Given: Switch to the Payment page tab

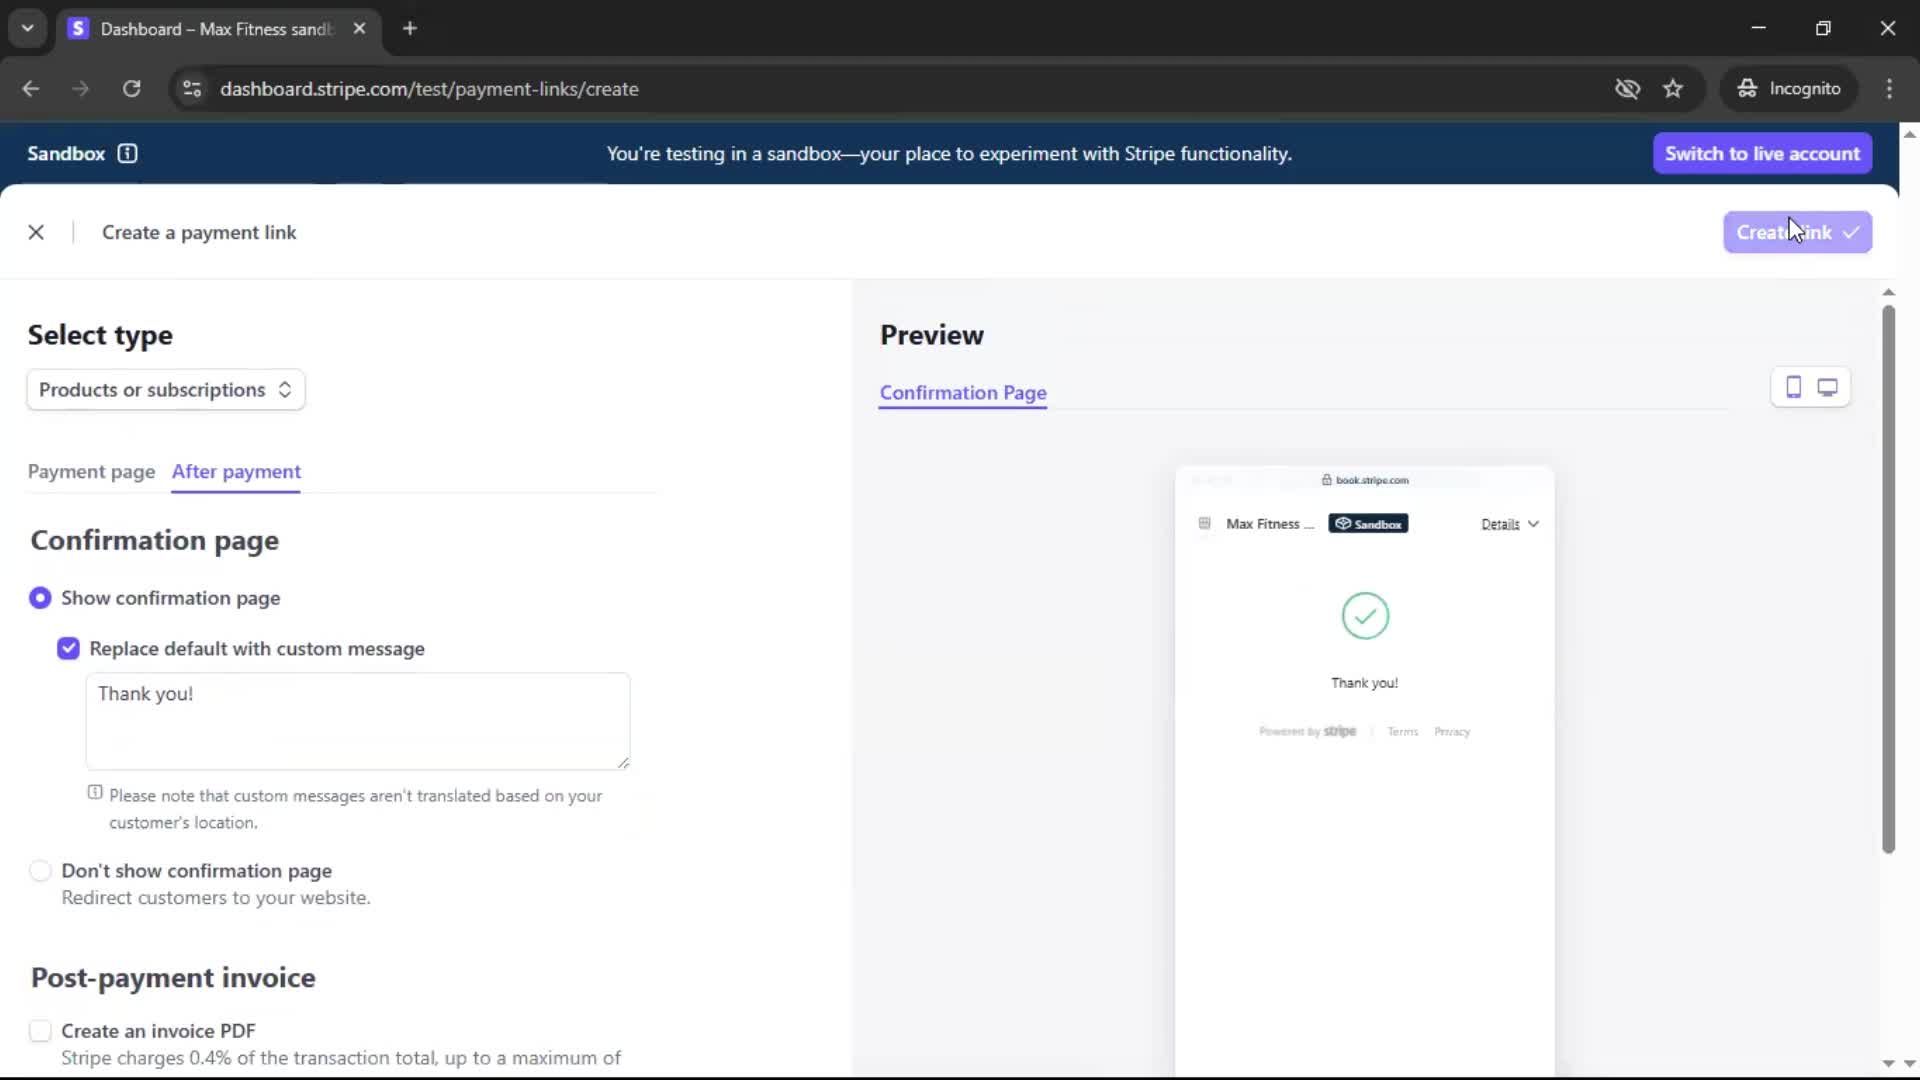Looking at the screenshot, I should coord(91,471).
